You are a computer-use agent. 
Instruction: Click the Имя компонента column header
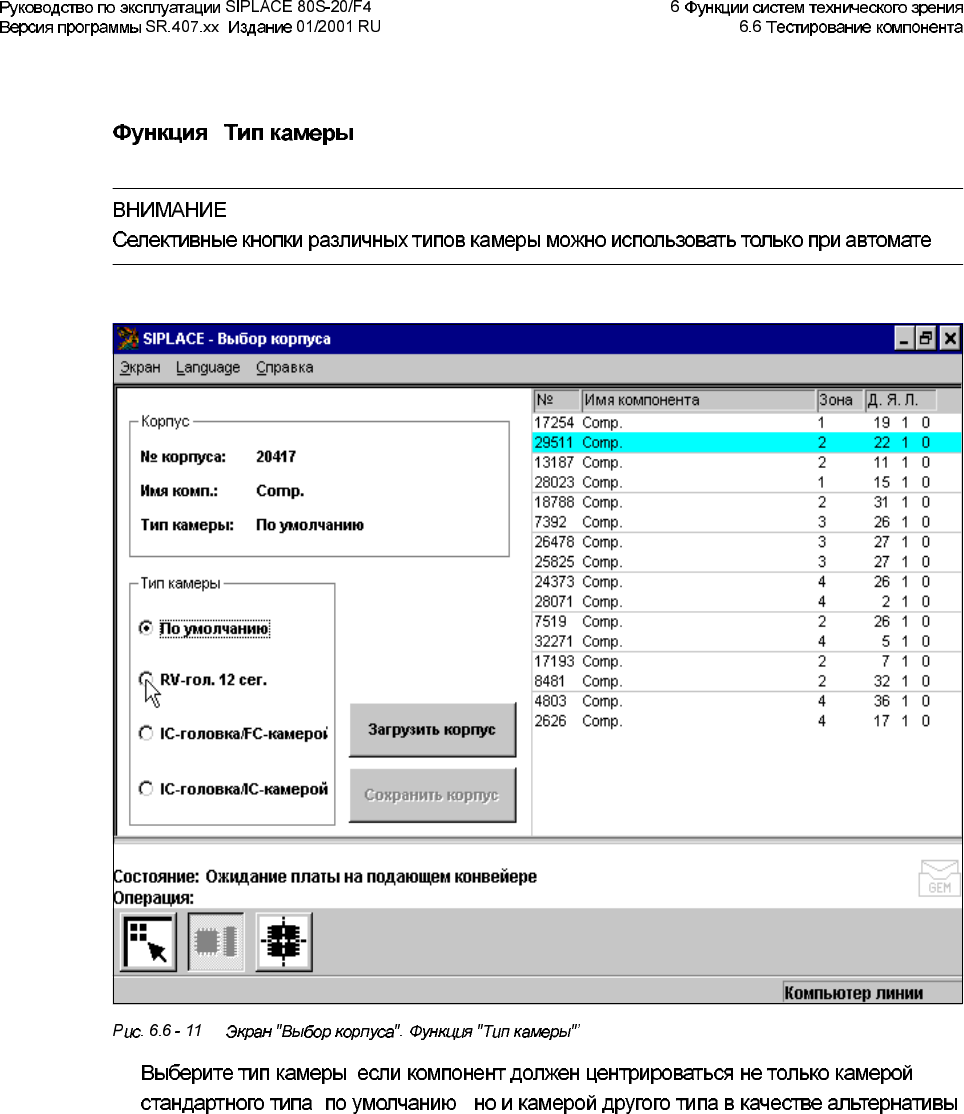[698, 400]
